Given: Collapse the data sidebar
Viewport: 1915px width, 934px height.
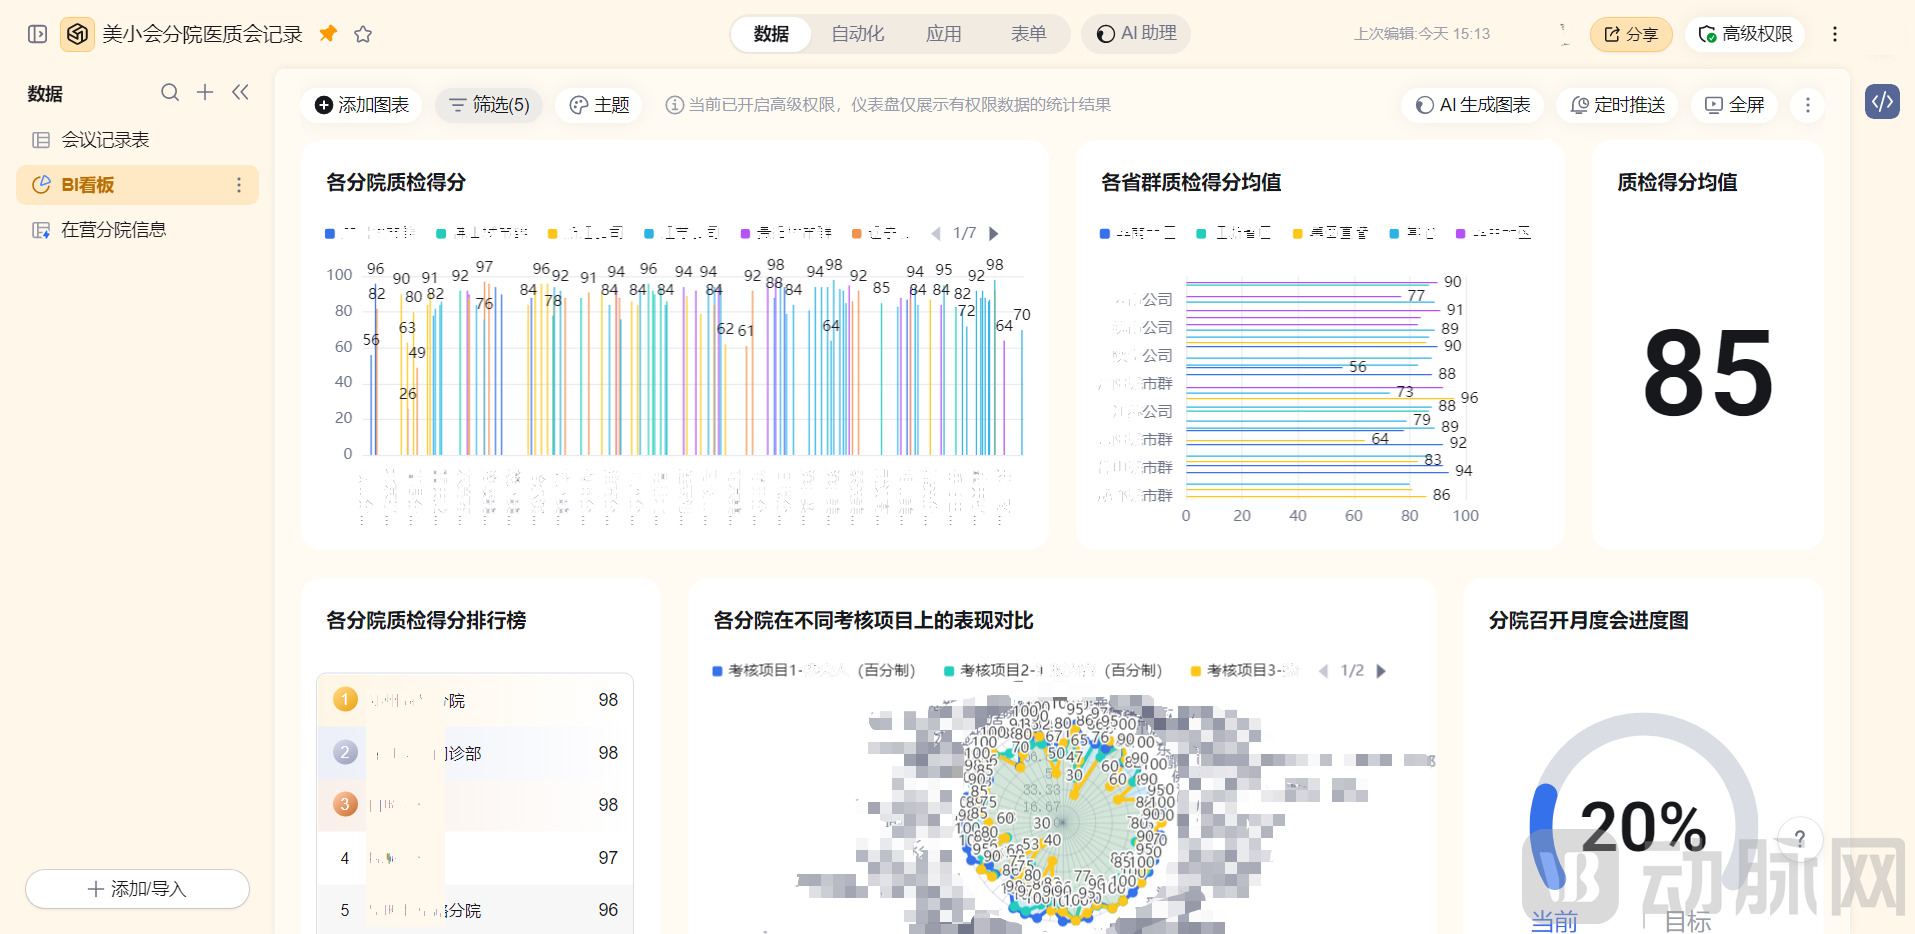Looking at the screenshot, I should point(240,91).
